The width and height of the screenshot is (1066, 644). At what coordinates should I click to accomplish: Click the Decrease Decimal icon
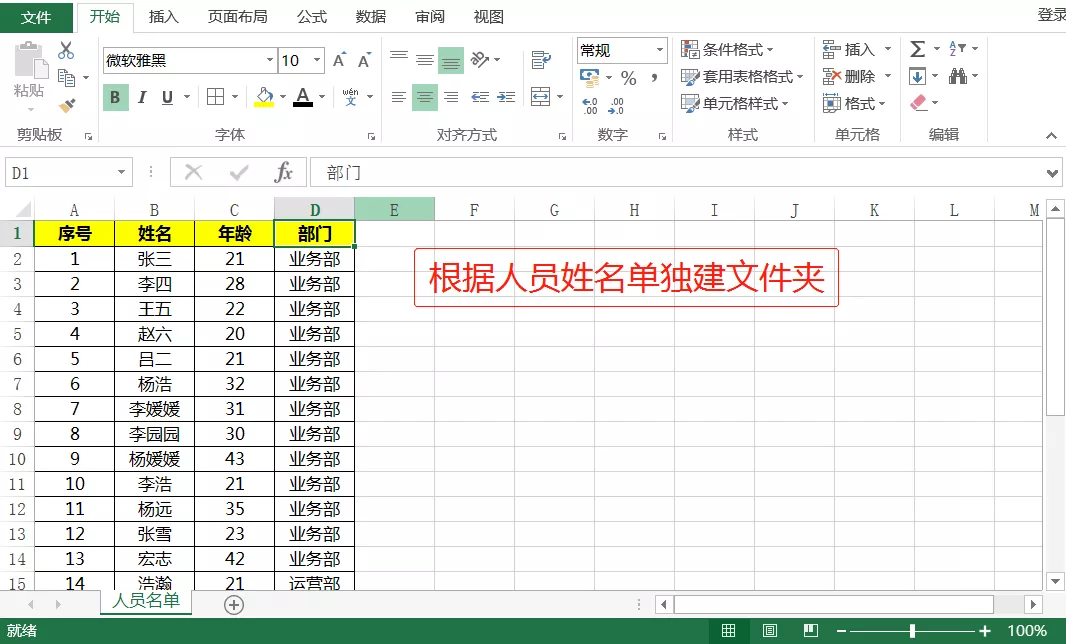616,105
